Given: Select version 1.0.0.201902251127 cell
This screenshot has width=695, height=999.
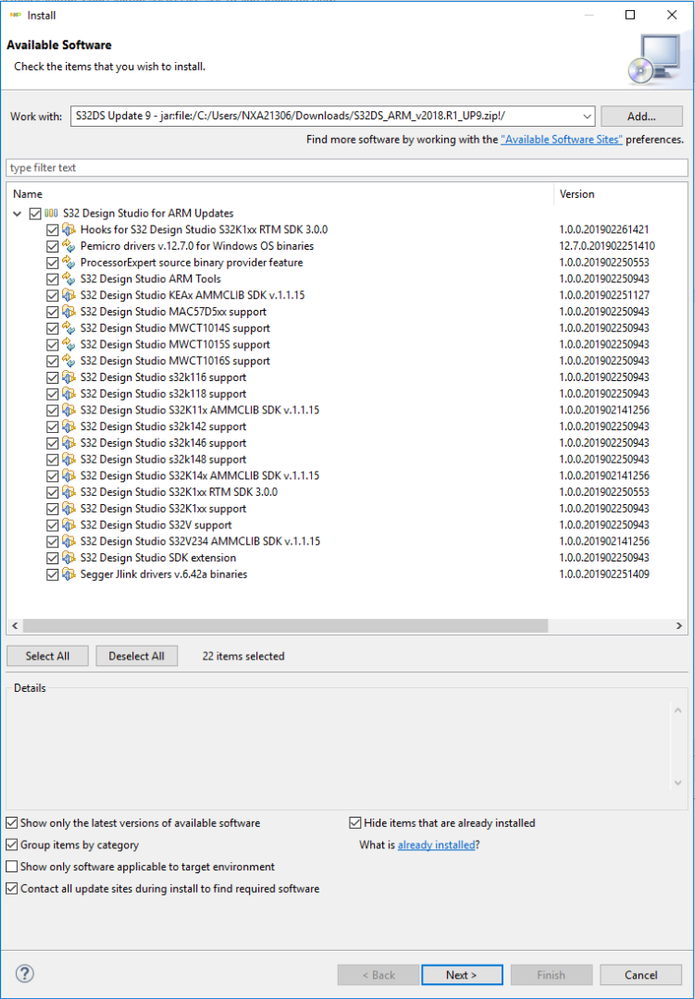Looking at the screenshot, I should coord(605,296).
